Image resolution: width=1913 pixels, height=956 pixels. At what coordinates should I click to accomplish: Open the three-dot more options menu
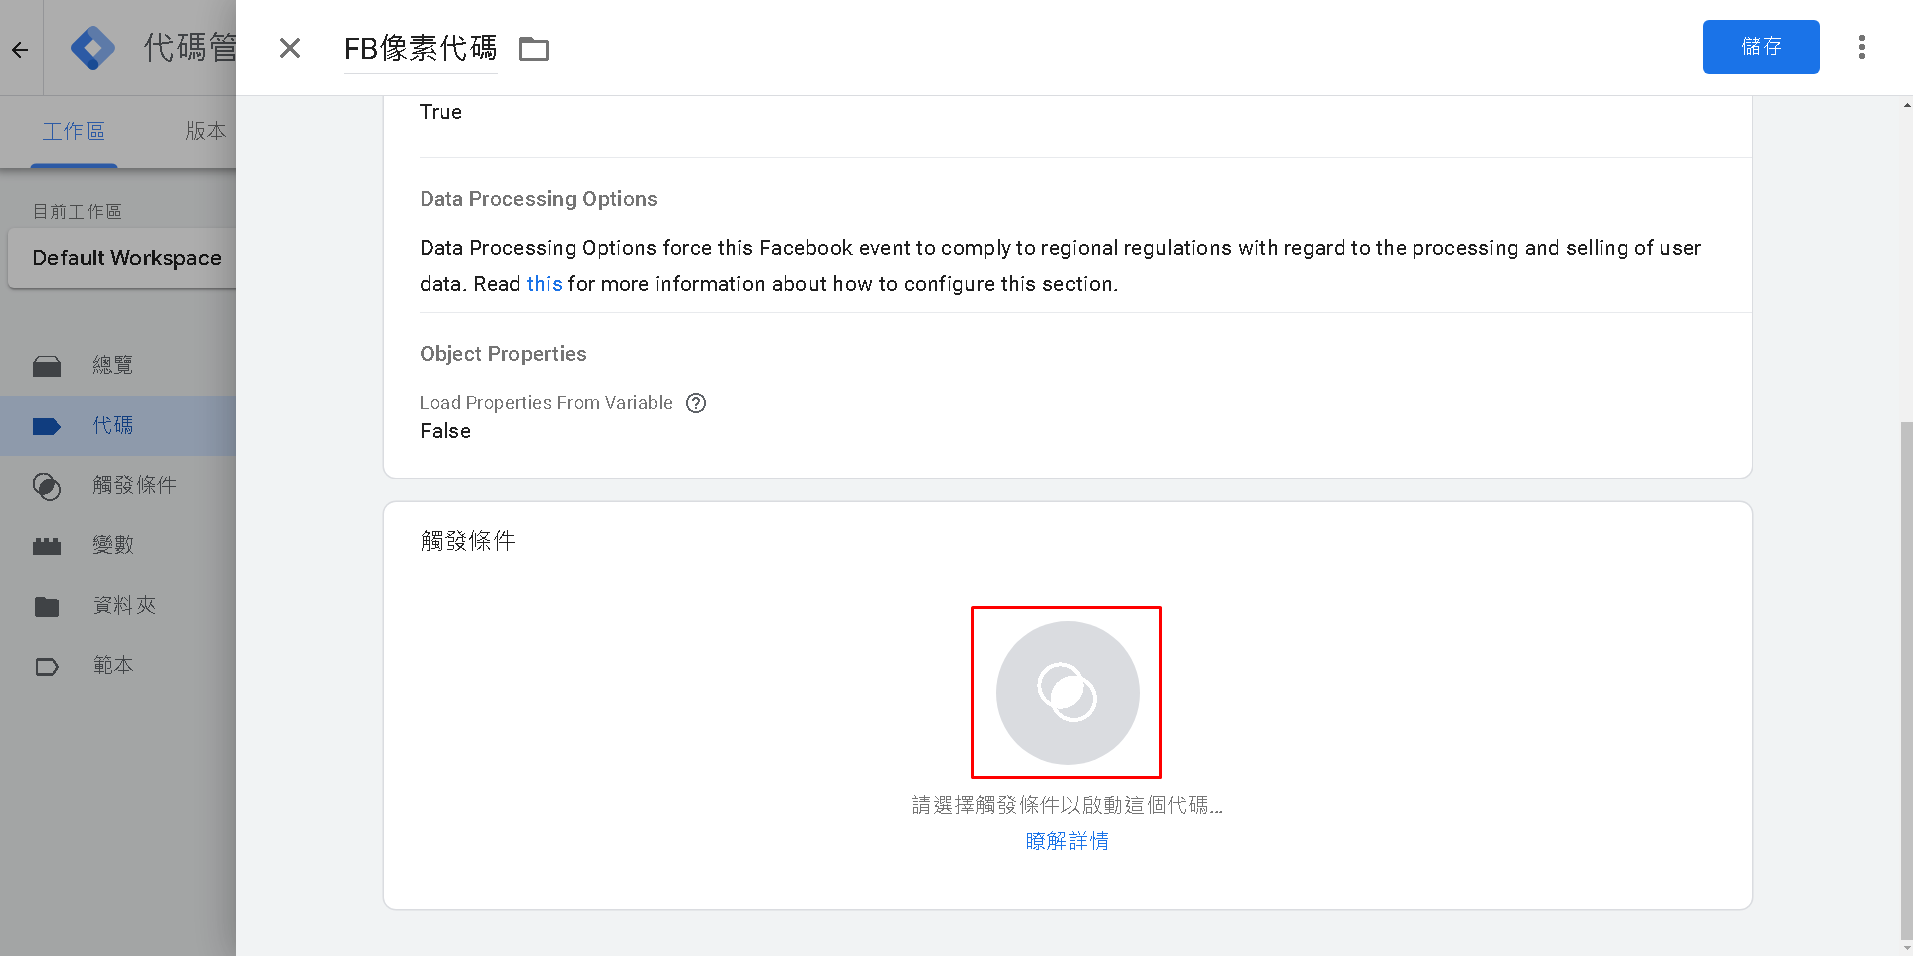[x=1862, y=47]
